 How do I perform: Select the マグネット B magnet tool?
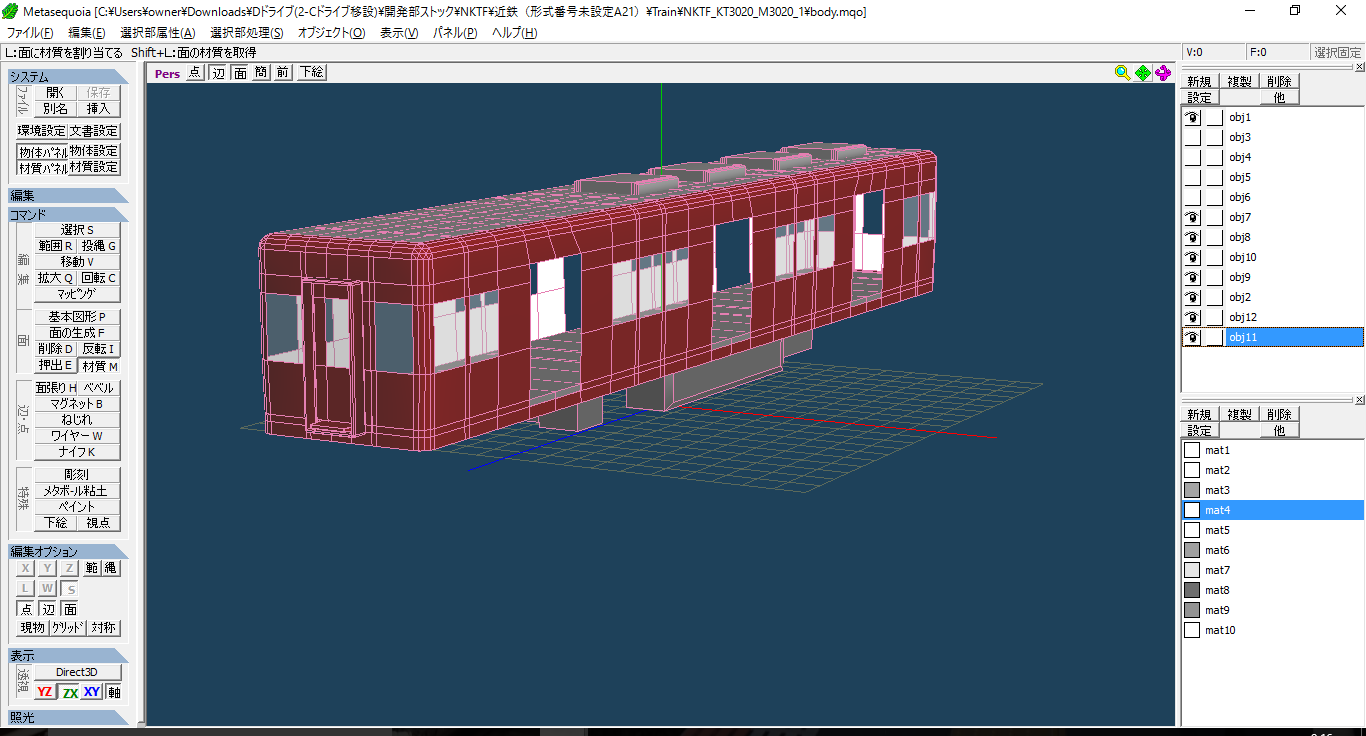pos(77,404)
